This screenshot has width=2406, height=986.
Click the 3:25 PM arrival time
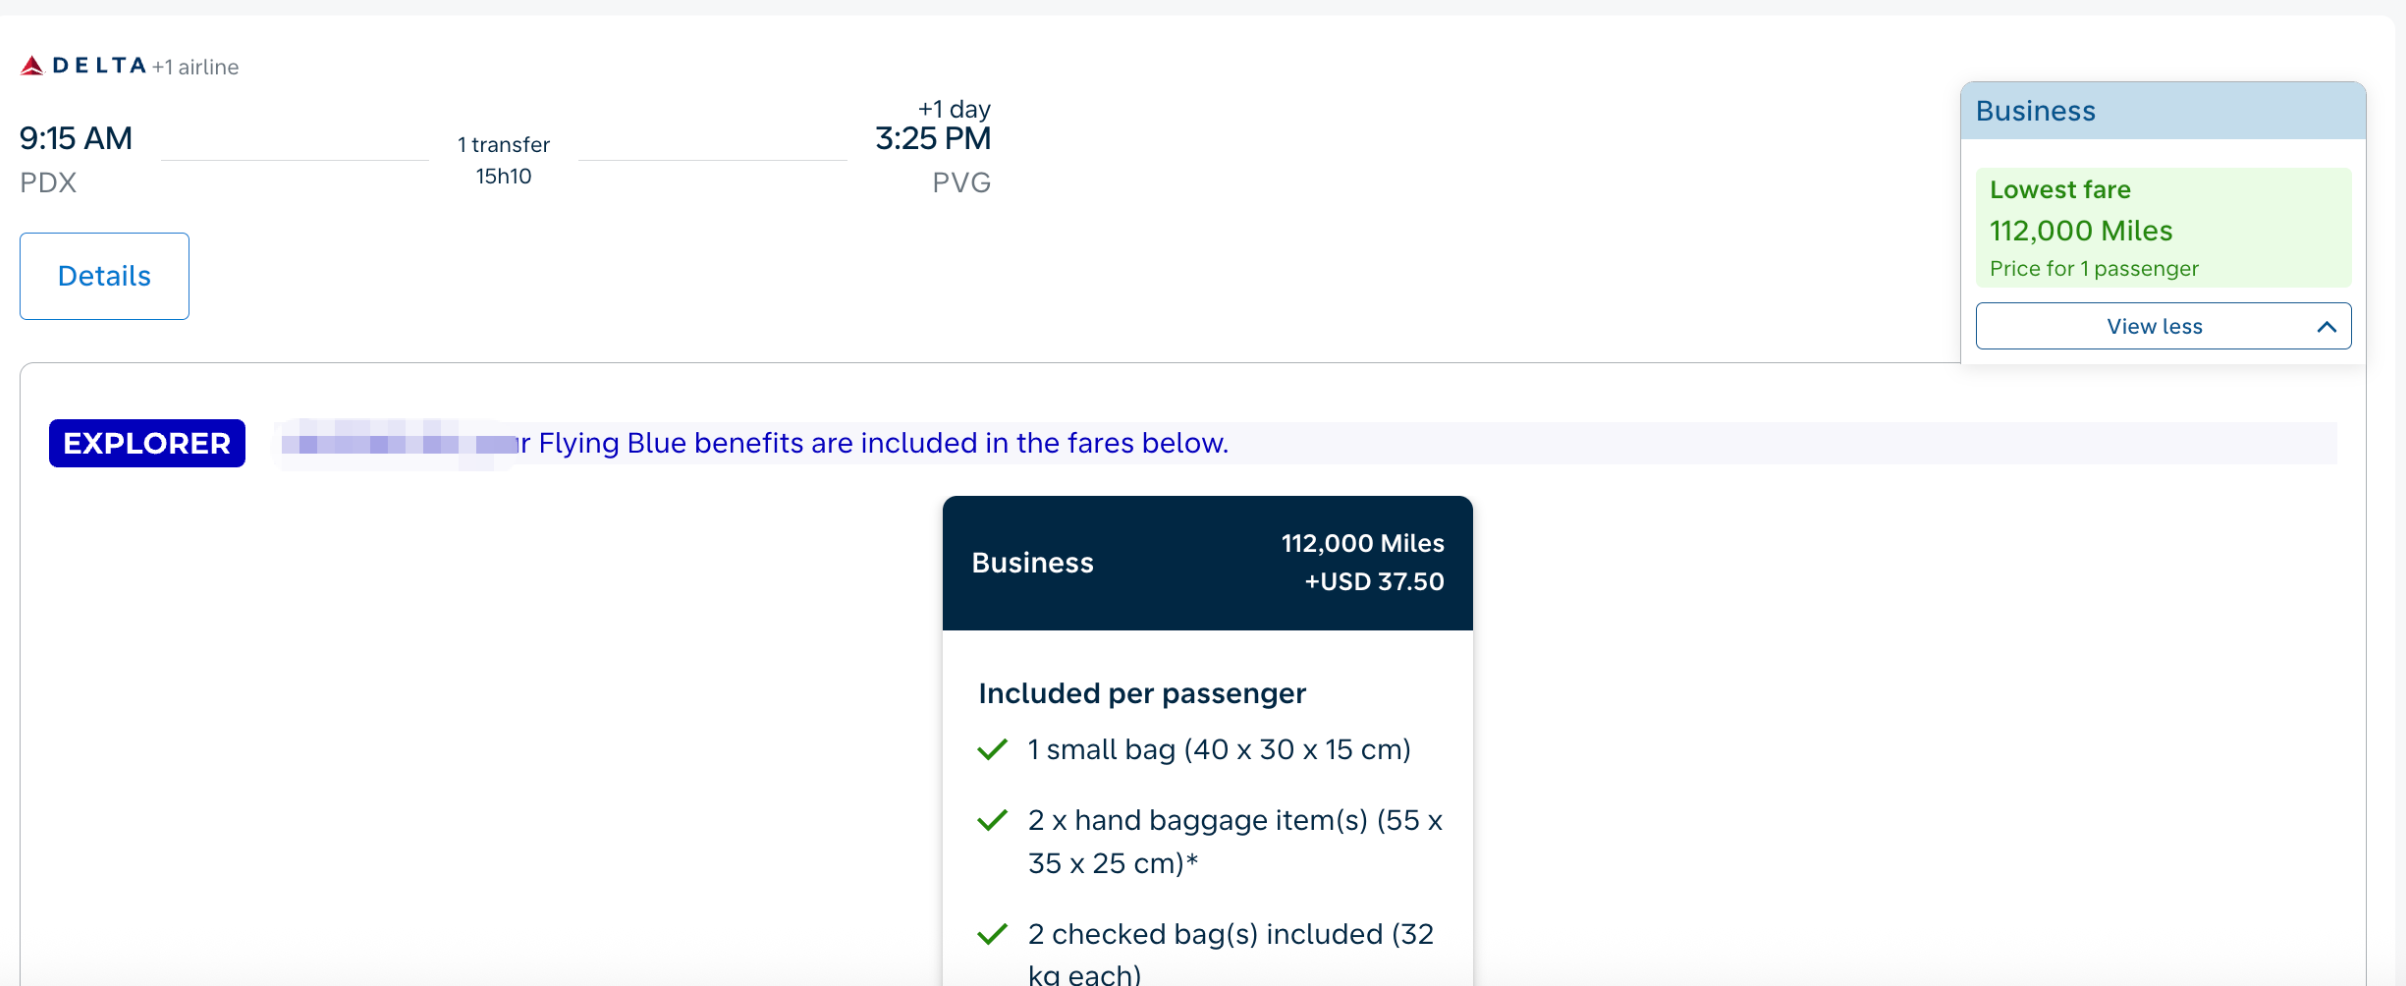pyautogui.click(x=932, y=138)
